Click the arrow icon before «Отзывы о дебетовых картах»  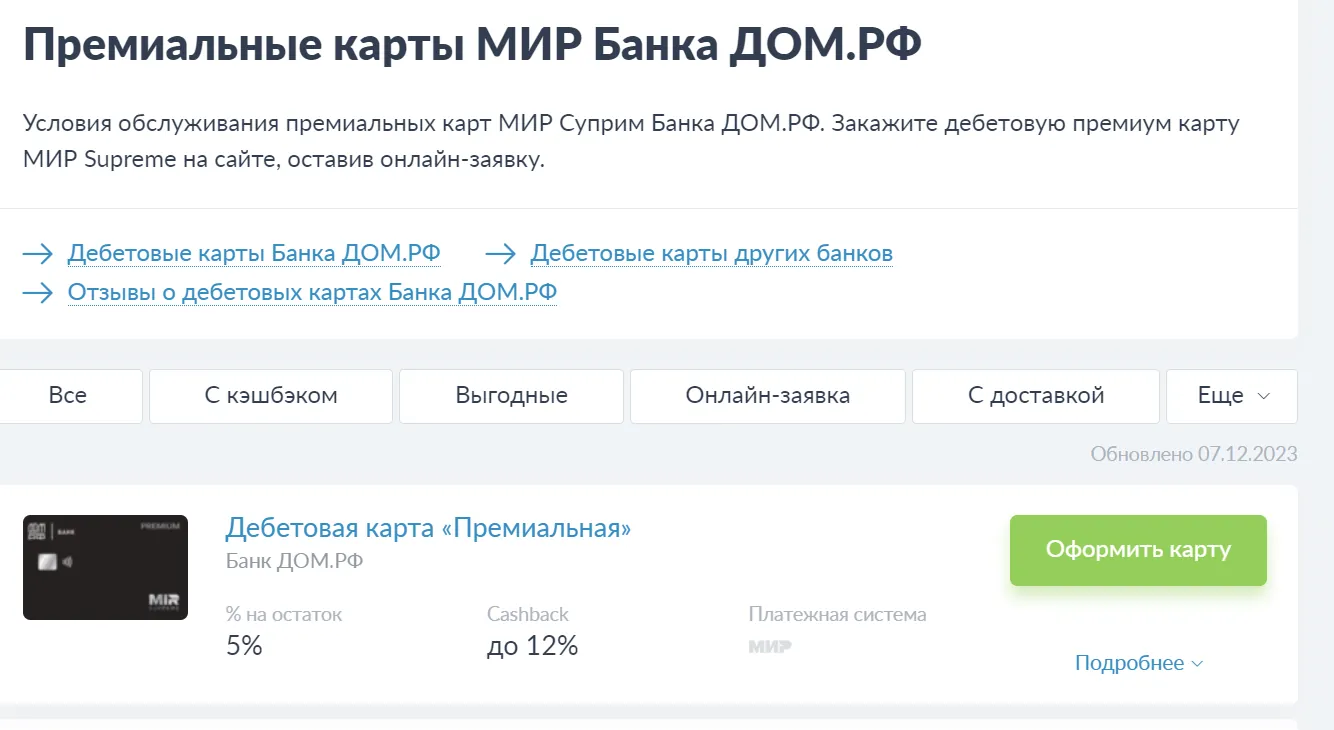click(x=37, y=292)
